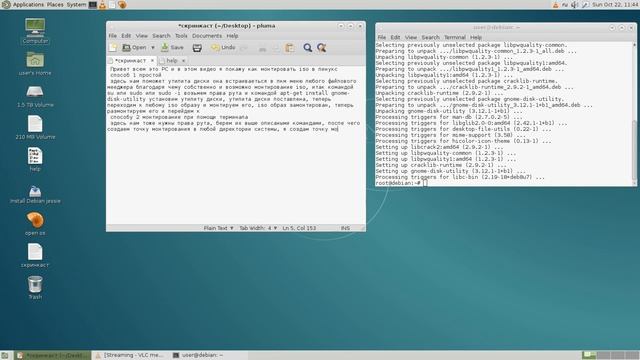
Task: Click the Trash desktop icon
Action: click(x=35, y=287)
